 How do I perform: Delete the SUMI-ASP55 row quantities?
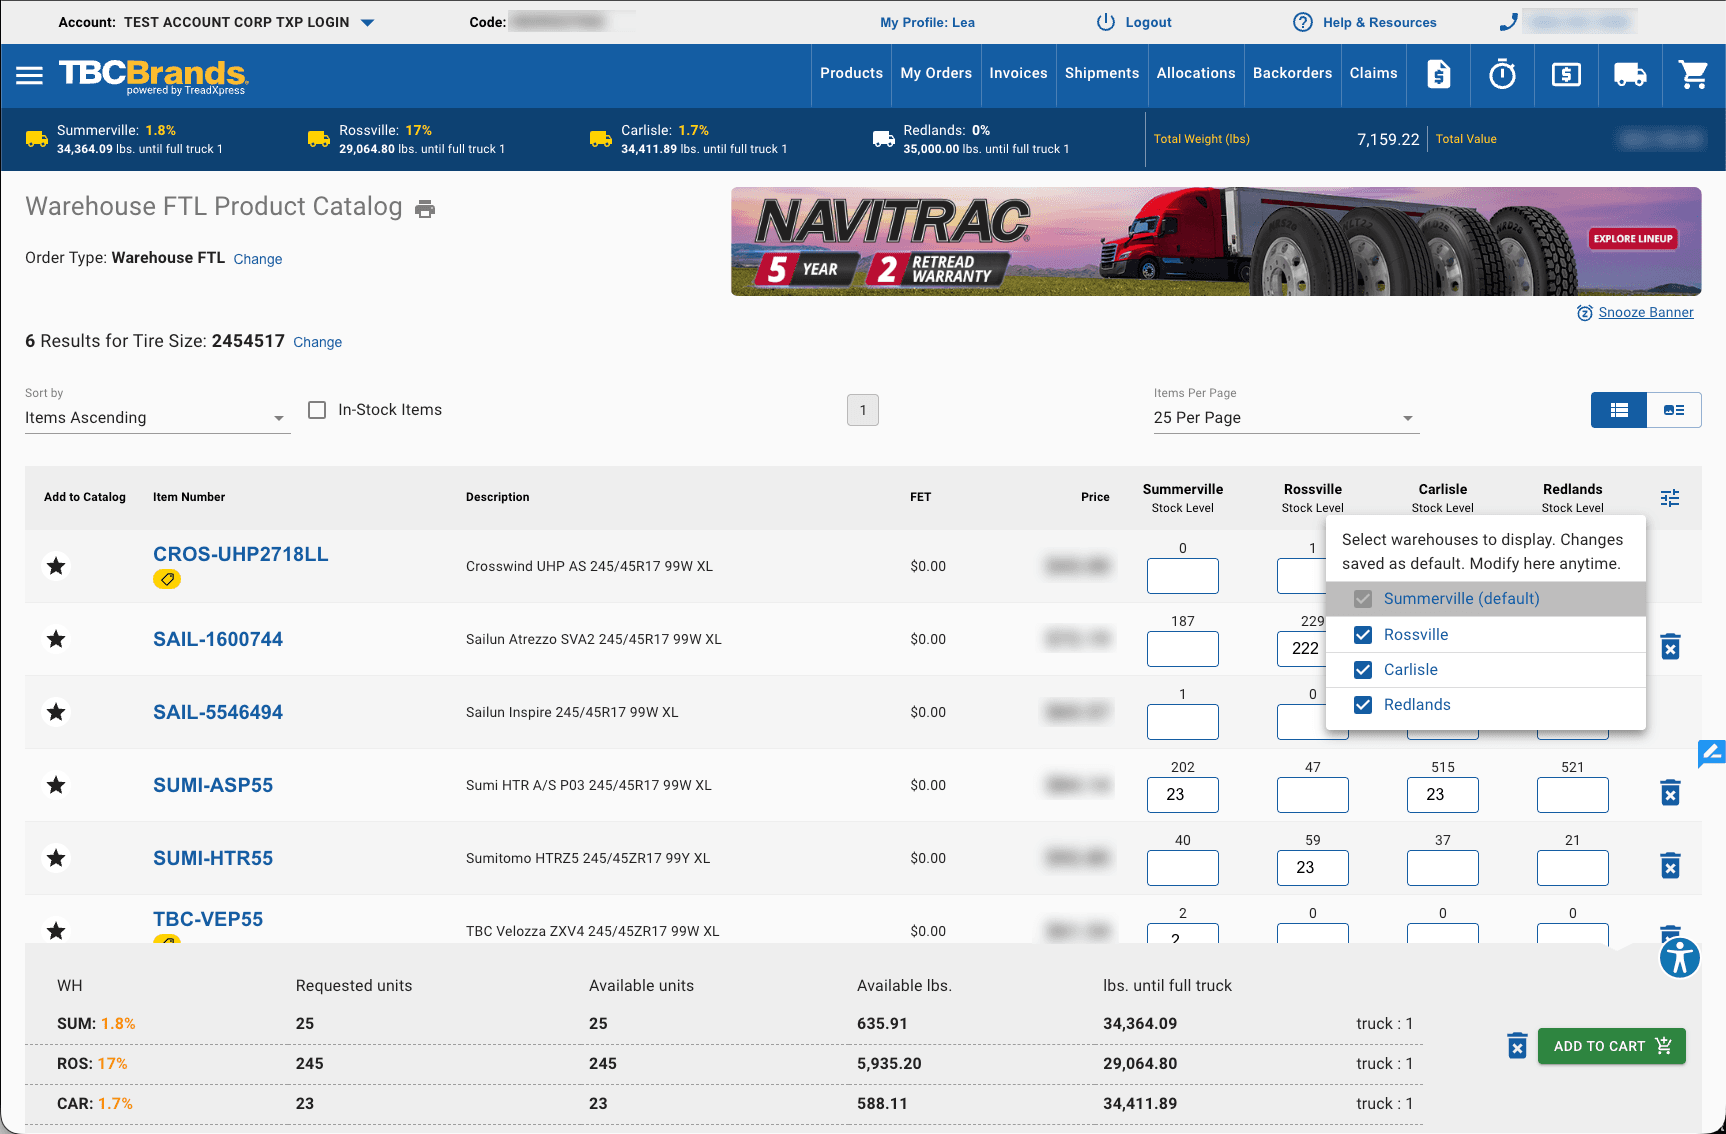point(1670,793)
